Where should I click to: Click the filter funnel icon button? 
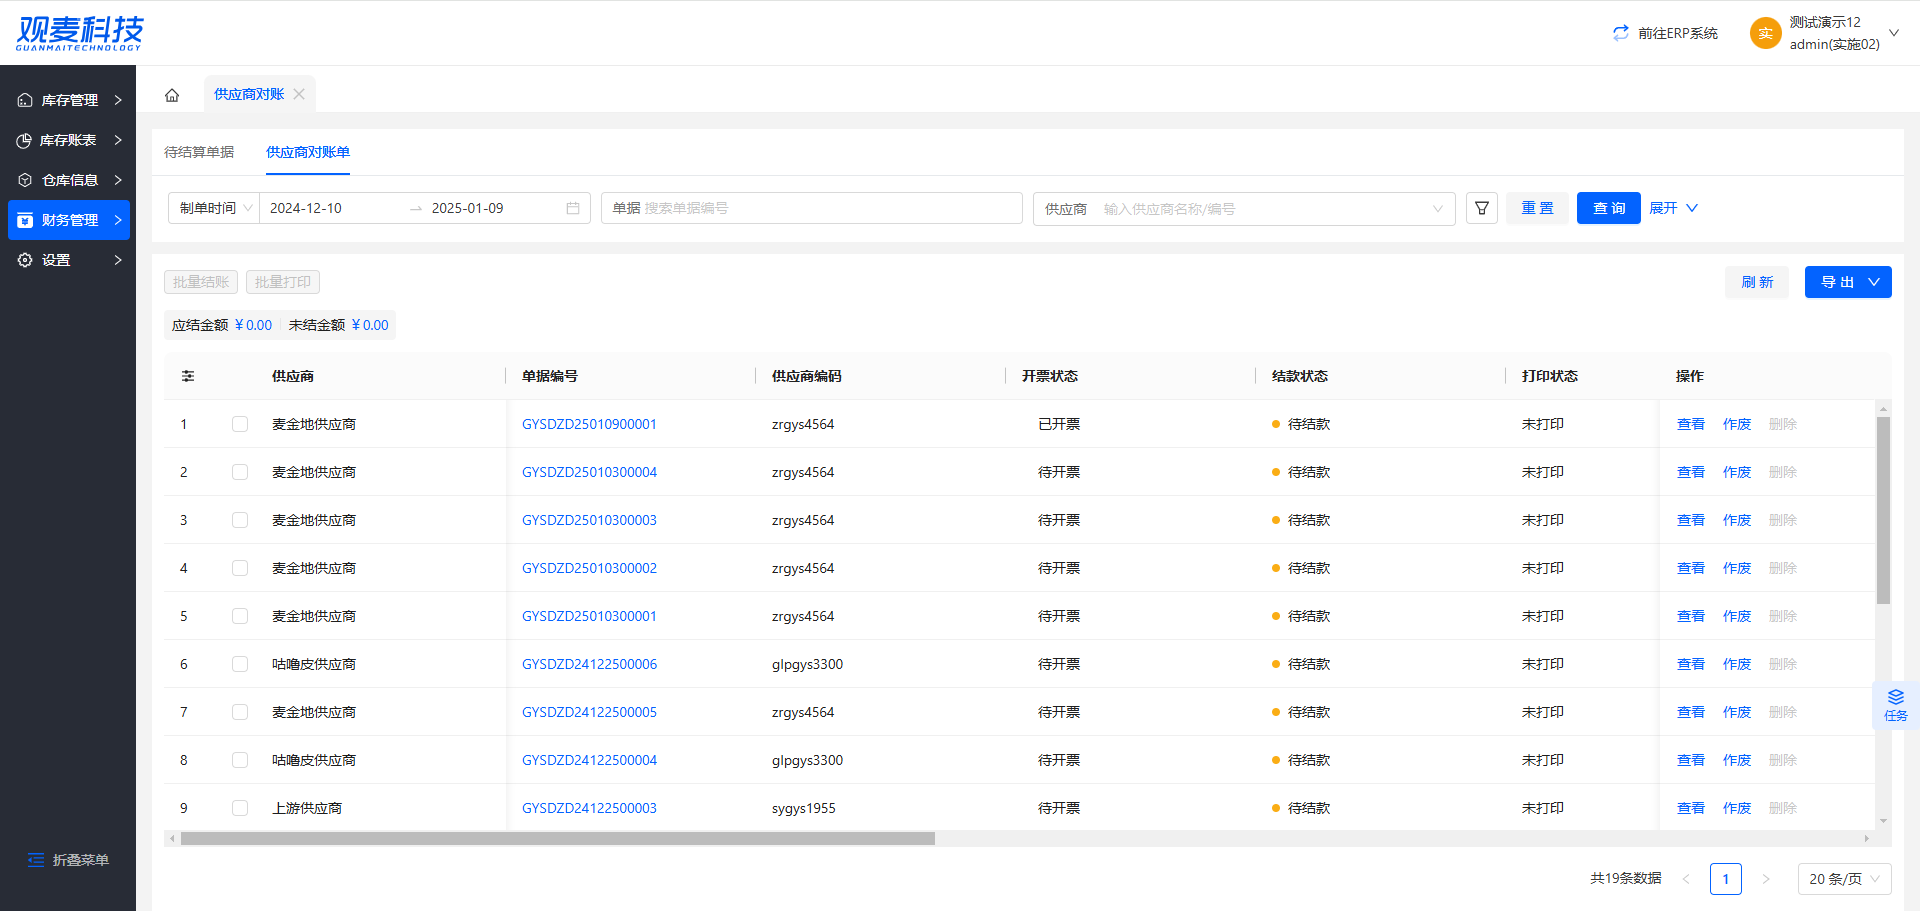click(x=1481, y=208)
